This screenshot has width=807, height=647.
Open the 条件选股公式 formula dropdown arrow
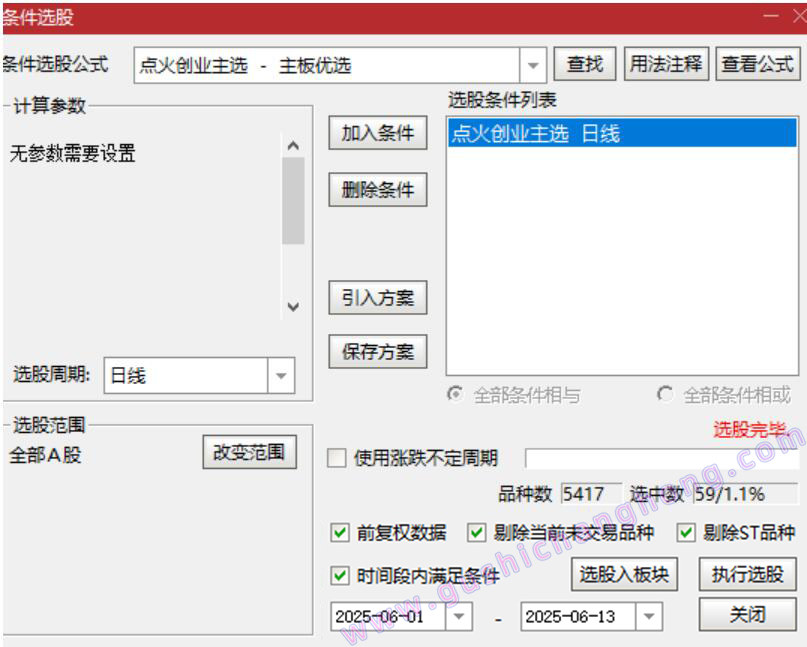pyautogui.click(x=533, y=65)
